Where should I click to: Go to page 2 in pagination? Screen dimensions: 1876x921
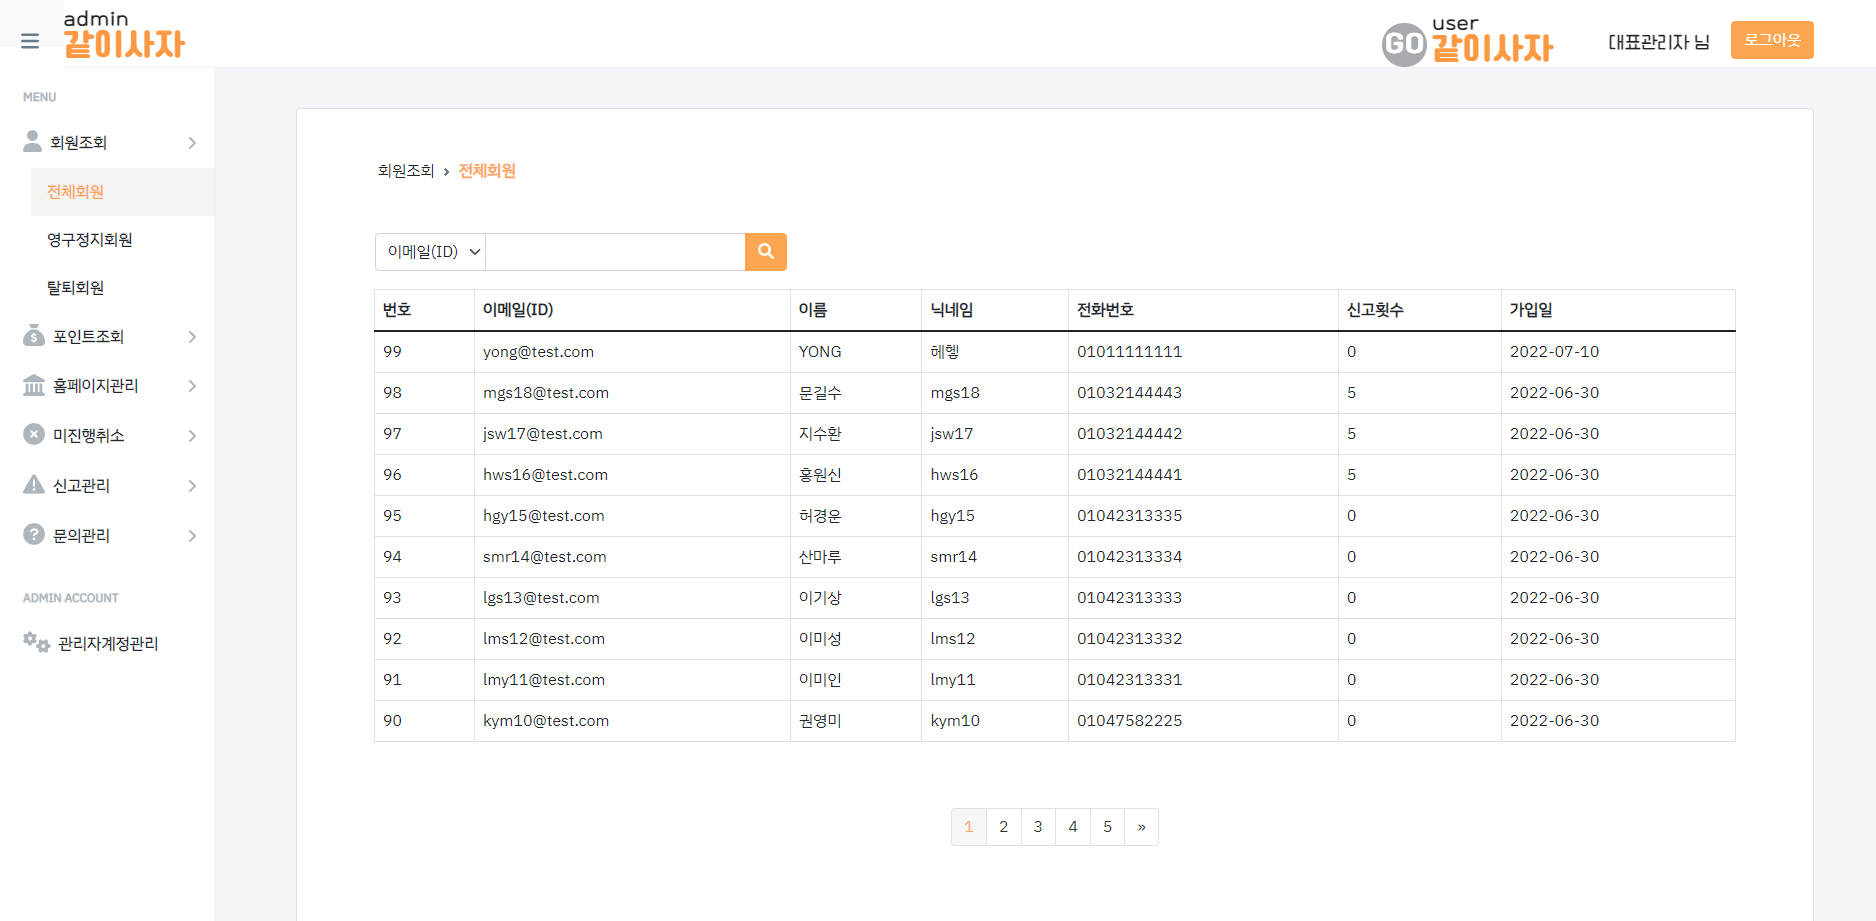coord(1004,827)
